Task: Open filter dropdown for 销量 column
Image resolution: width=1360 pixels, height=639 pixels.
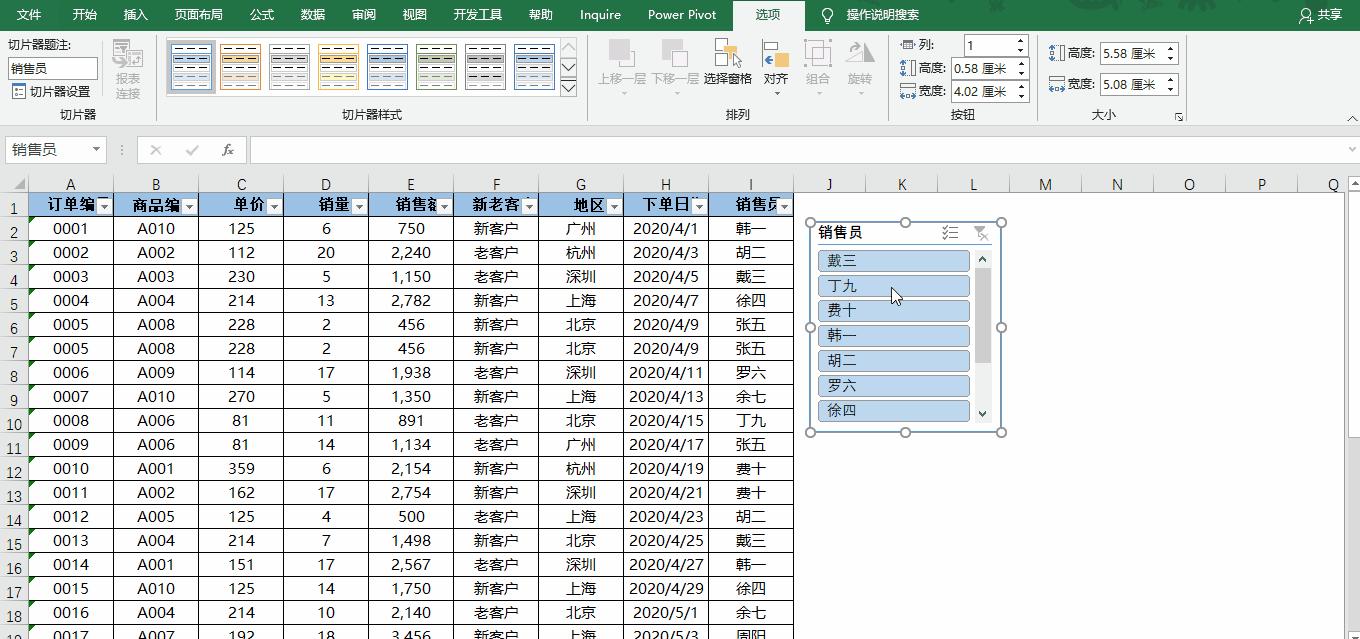Action: coord(359,206)
